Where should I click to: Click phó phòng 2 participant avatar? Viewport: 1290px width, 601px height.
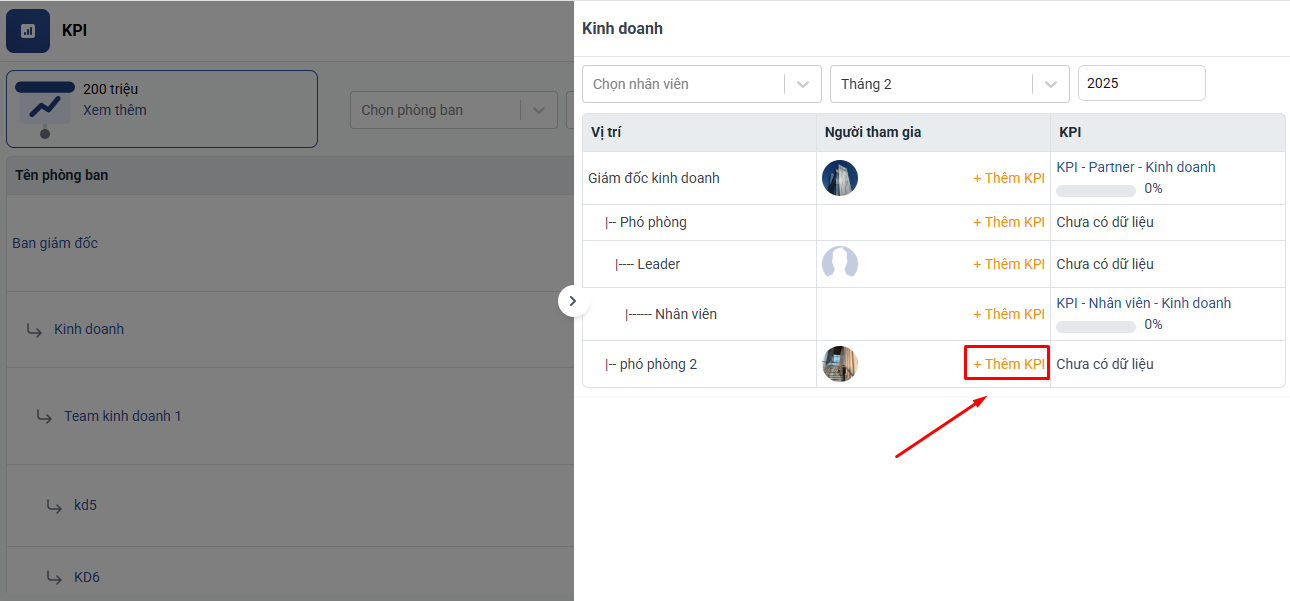click(x=839, y=364)
